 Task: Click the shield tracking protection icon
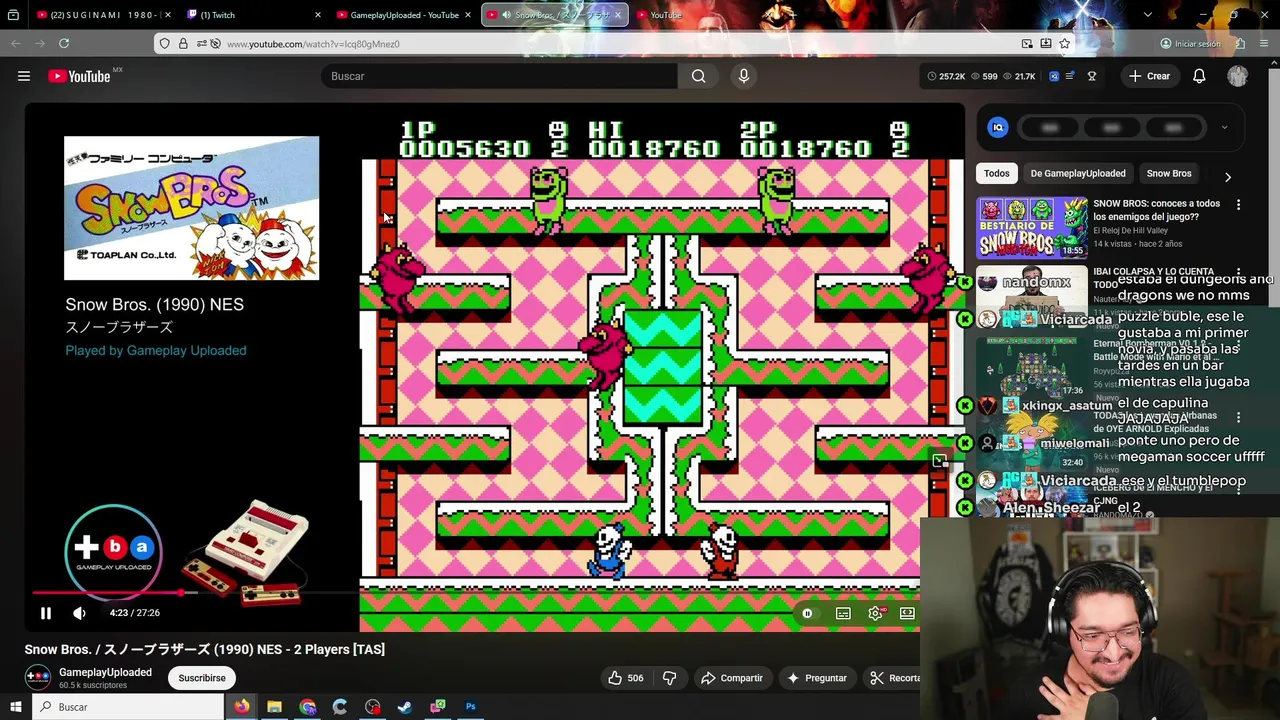(164, 44)
